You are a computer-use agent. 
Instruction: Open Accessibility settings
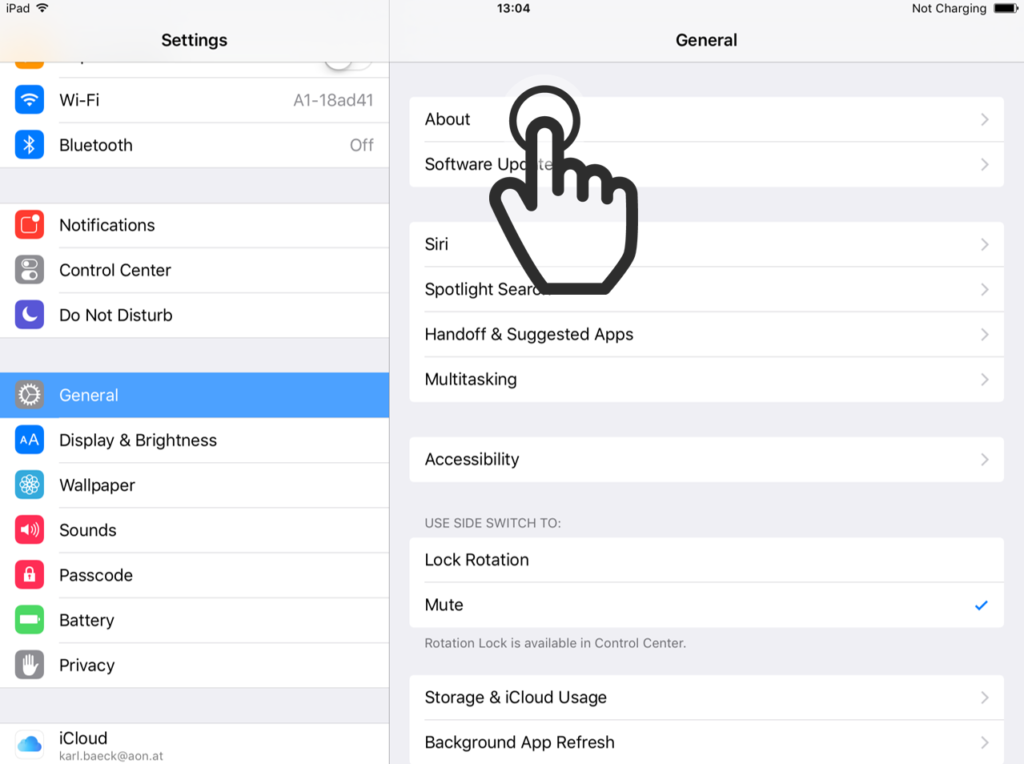pos(707,460)
